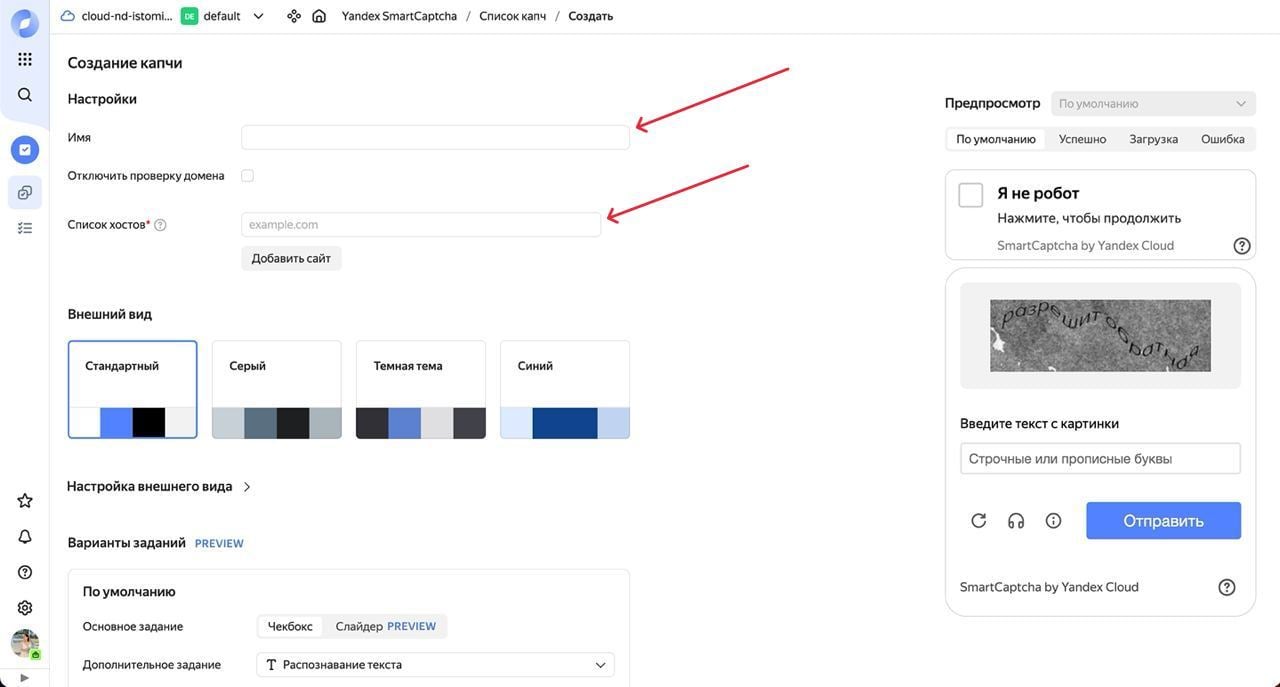This screenshot has height=687, width=1280.
Task: Check the Я не робот checkbox
Action: click(x=971, y=195)
